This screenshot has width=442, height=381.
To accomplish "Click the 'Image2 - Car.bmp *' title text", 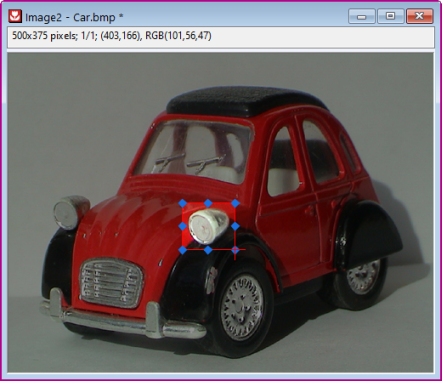I will click(74, 17).
